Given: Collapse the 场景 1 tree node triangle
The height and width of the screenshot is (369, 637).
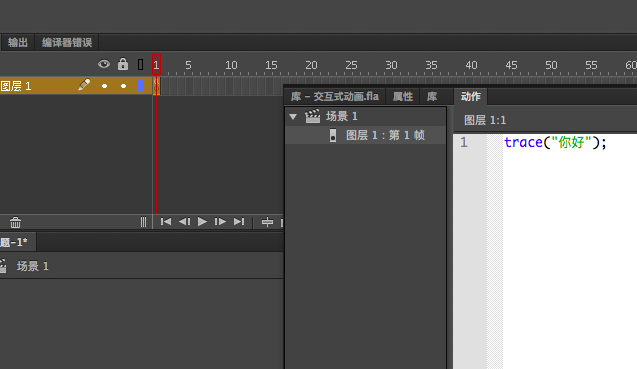Looking at the screenshot, I should click(293, 117).
